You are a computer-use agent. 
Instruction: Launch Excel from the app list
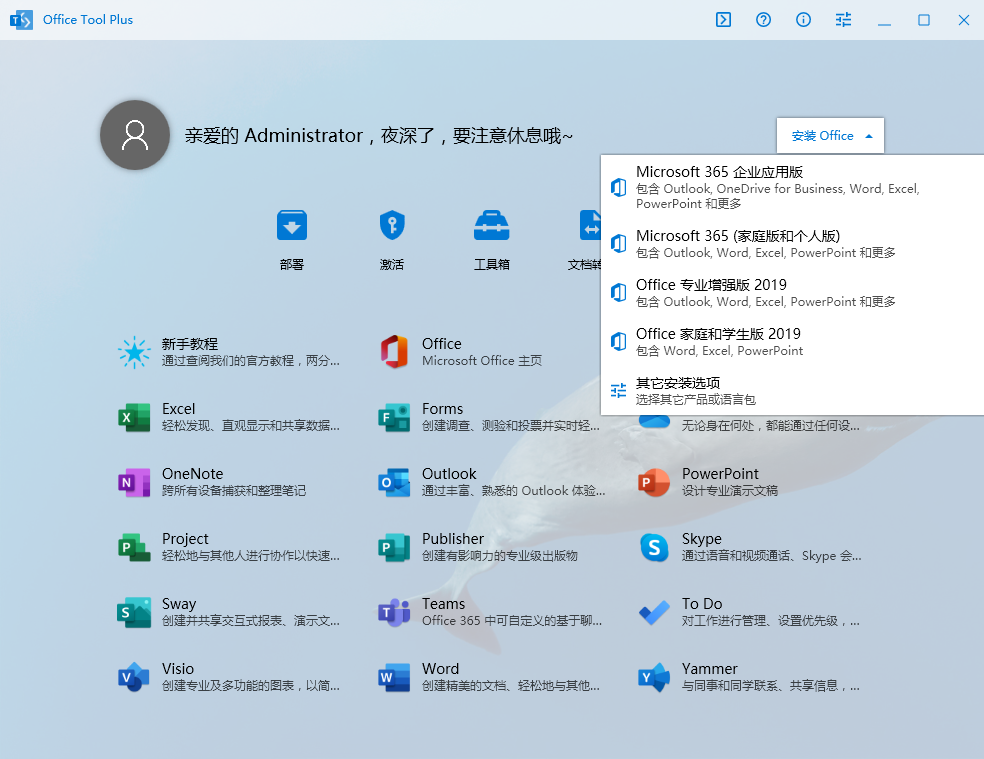tap(134, 417)
